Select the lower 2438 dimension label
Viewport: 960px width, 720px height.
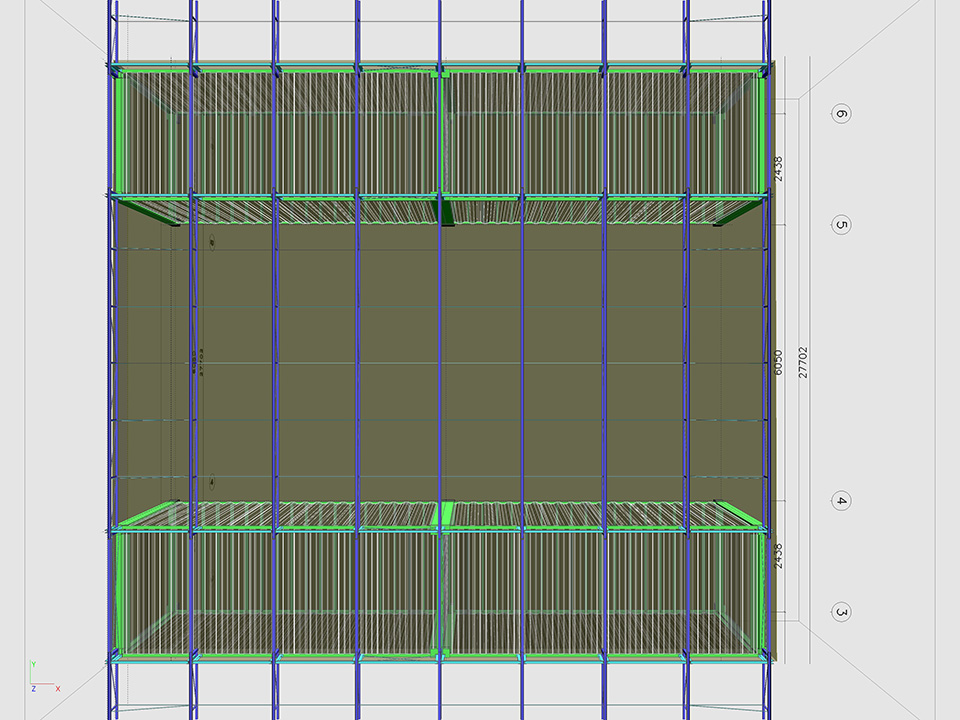[x=778, y=556]
